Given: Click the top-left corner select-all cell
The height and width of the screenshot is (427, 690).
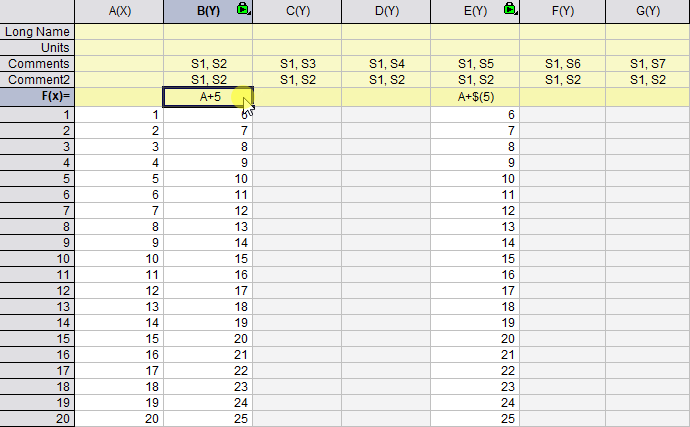Looking at the screenshot, I should click(x=37, y=11).
